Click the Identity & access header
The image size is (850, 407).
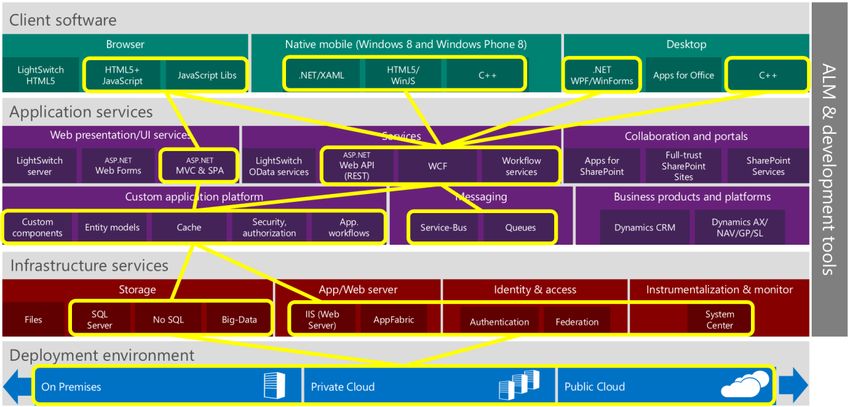point(535,290)
